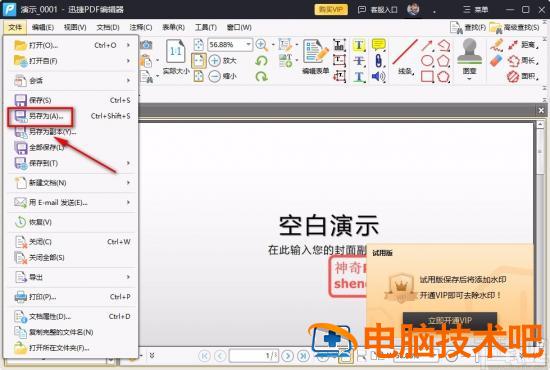
Task: Choose 复制完整的文件名(N) entry
Action: pos(70,332)
